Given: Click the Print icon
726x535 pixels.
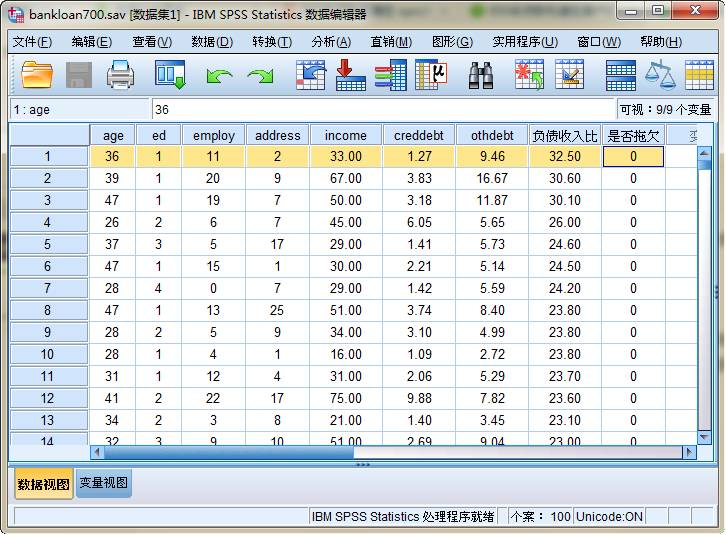Looking at the screenshot, I should click(120, 75).
